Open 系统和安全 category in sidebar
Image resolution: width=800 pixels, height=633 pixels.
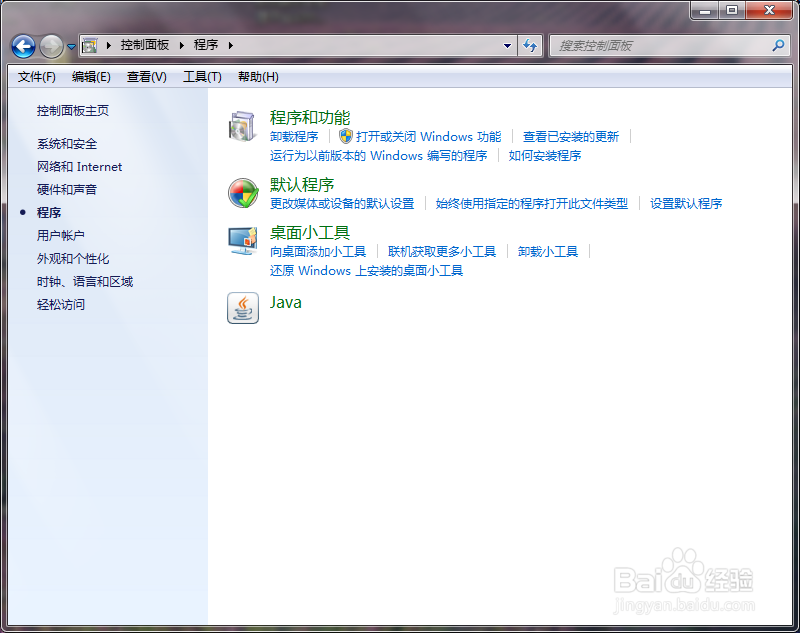(67, 144)
